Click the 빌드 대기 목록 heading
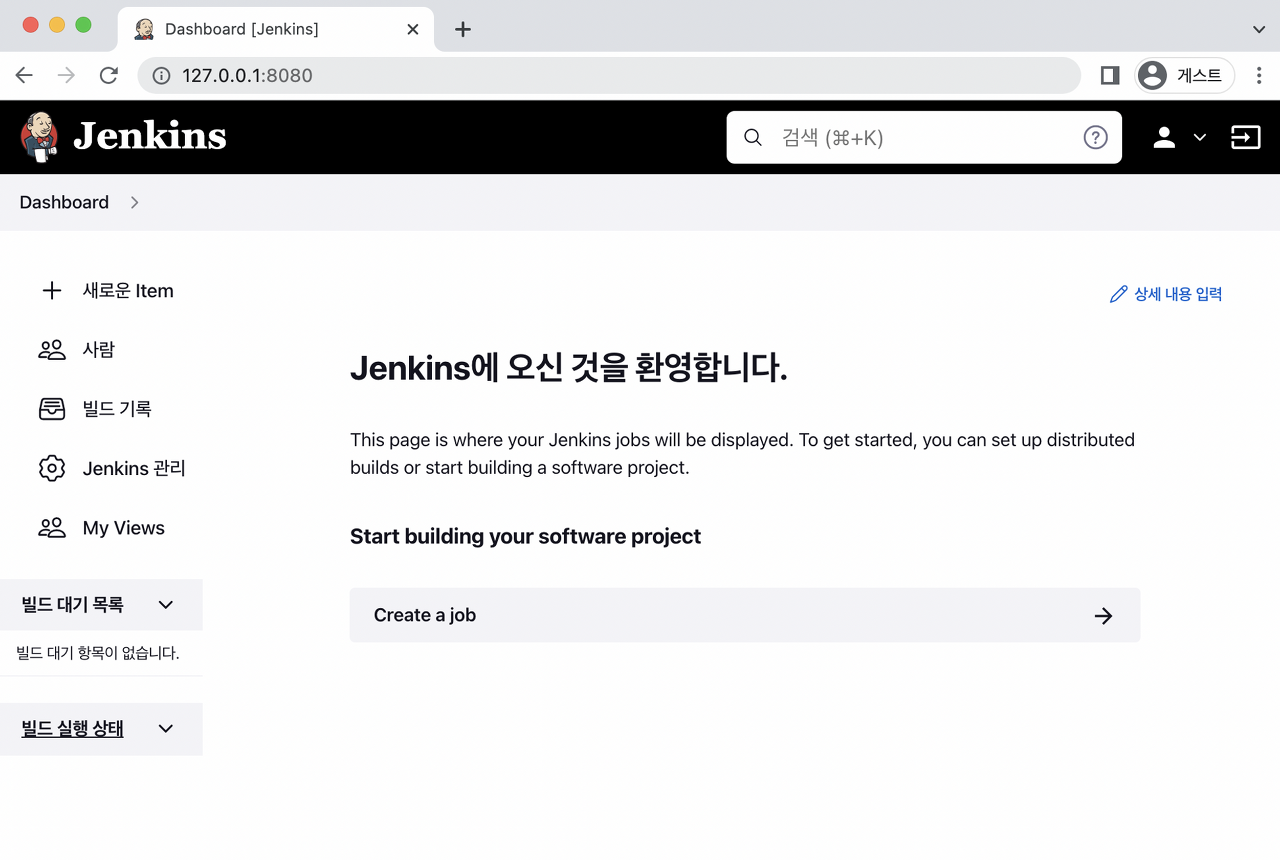Image resolution: width=1280 pixels, height=860 pixels. point(73,605)
